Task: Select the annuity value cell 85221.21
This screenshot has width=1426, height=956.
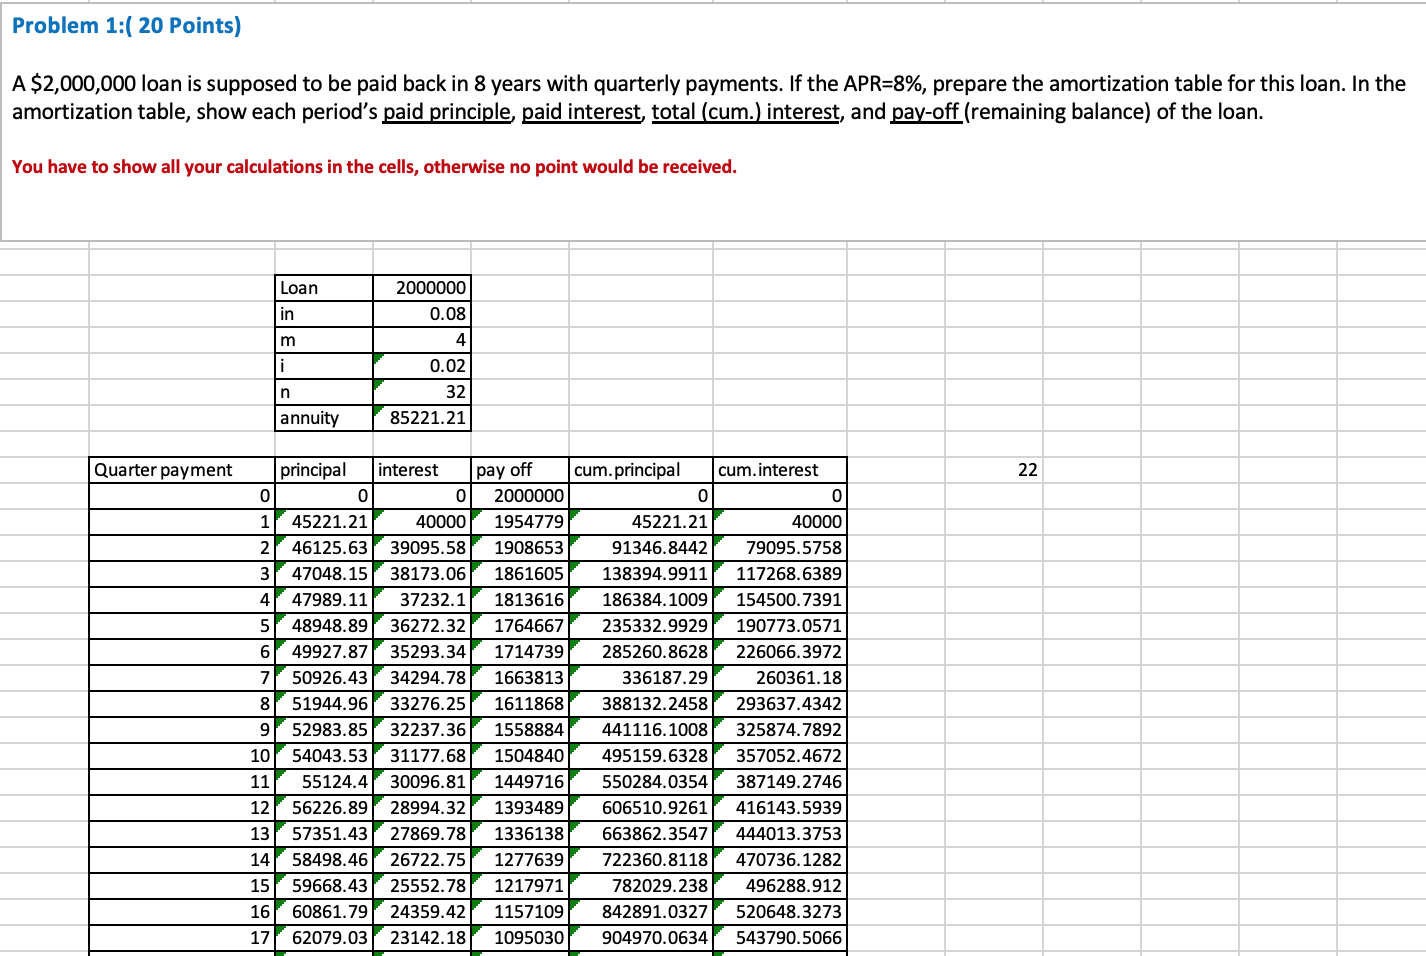Action: tap(422, 418)
